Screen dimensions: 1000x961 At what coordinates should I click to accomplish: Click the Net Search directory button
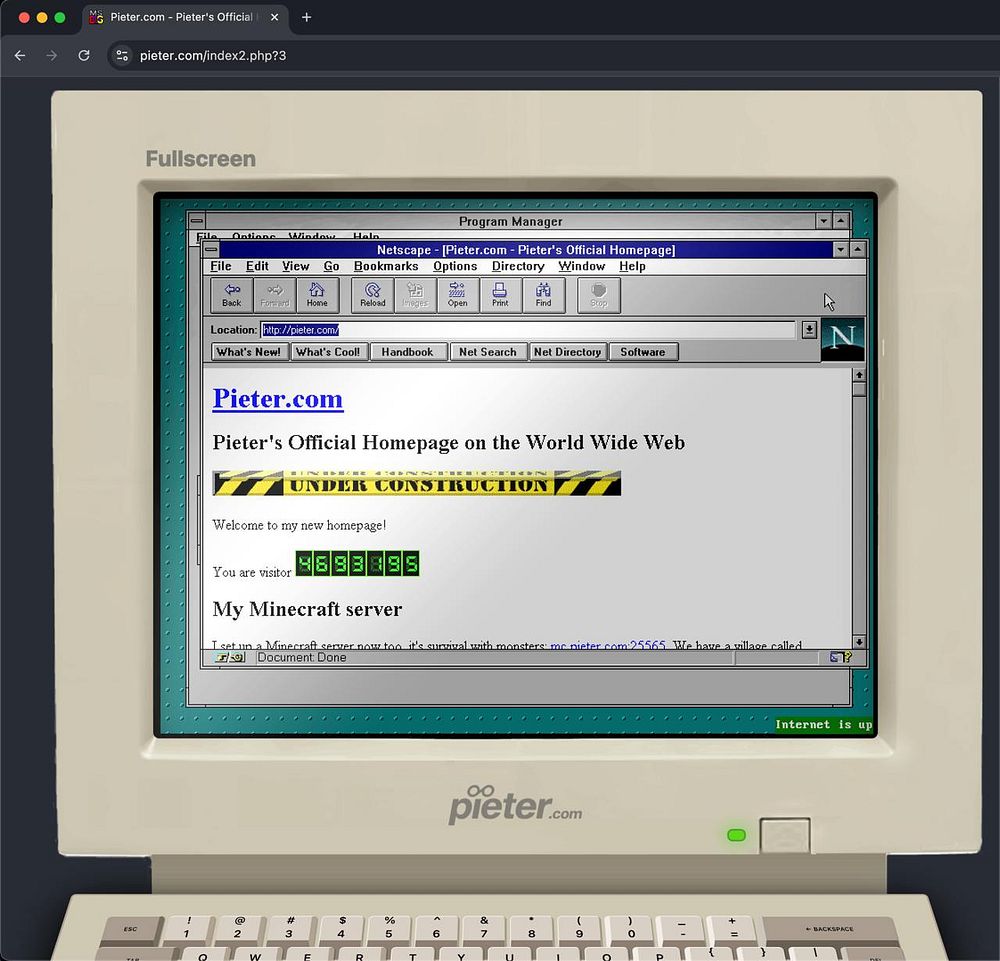pyautogui.click(x=488, y=352)
